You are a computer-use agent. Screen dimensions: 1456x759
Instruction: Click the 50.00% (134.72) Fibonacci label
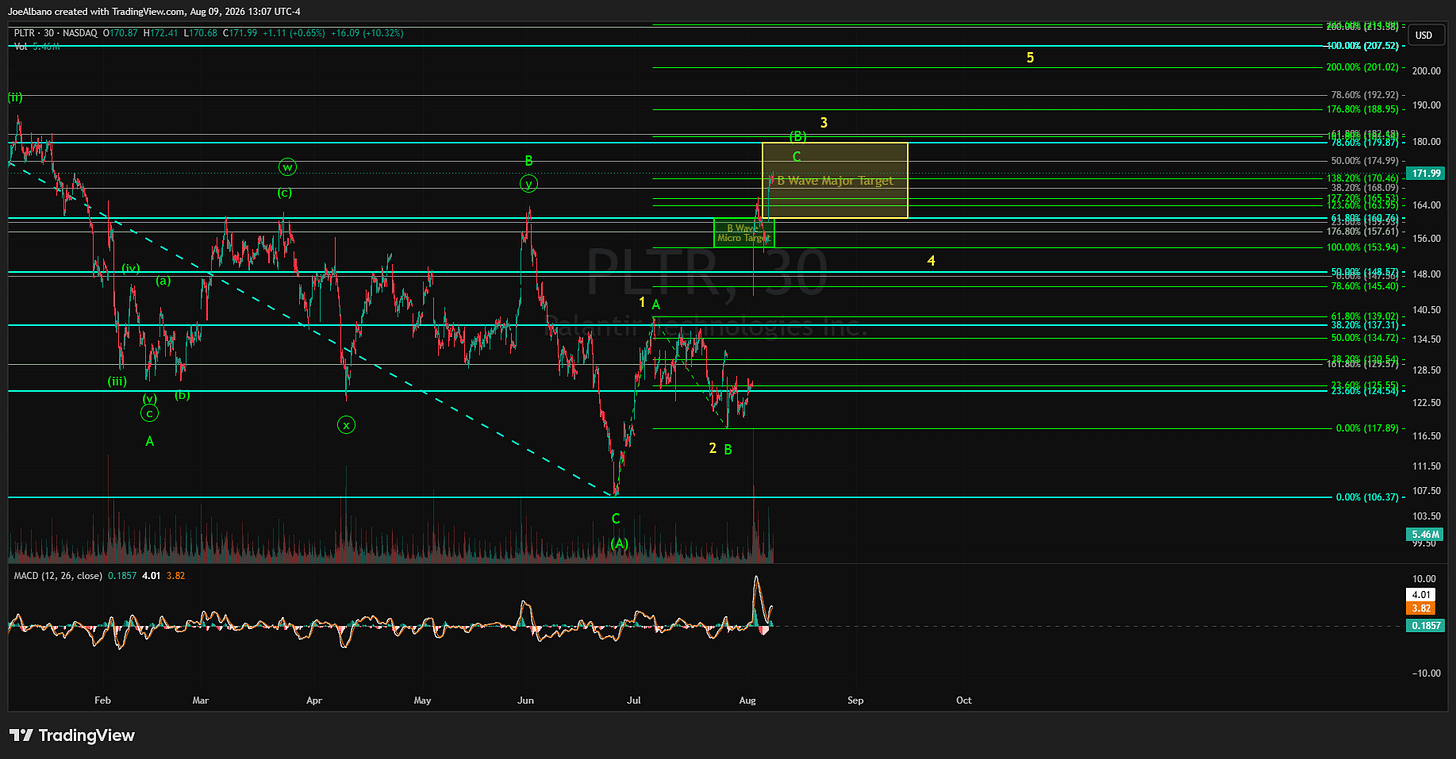[1363, 338]
